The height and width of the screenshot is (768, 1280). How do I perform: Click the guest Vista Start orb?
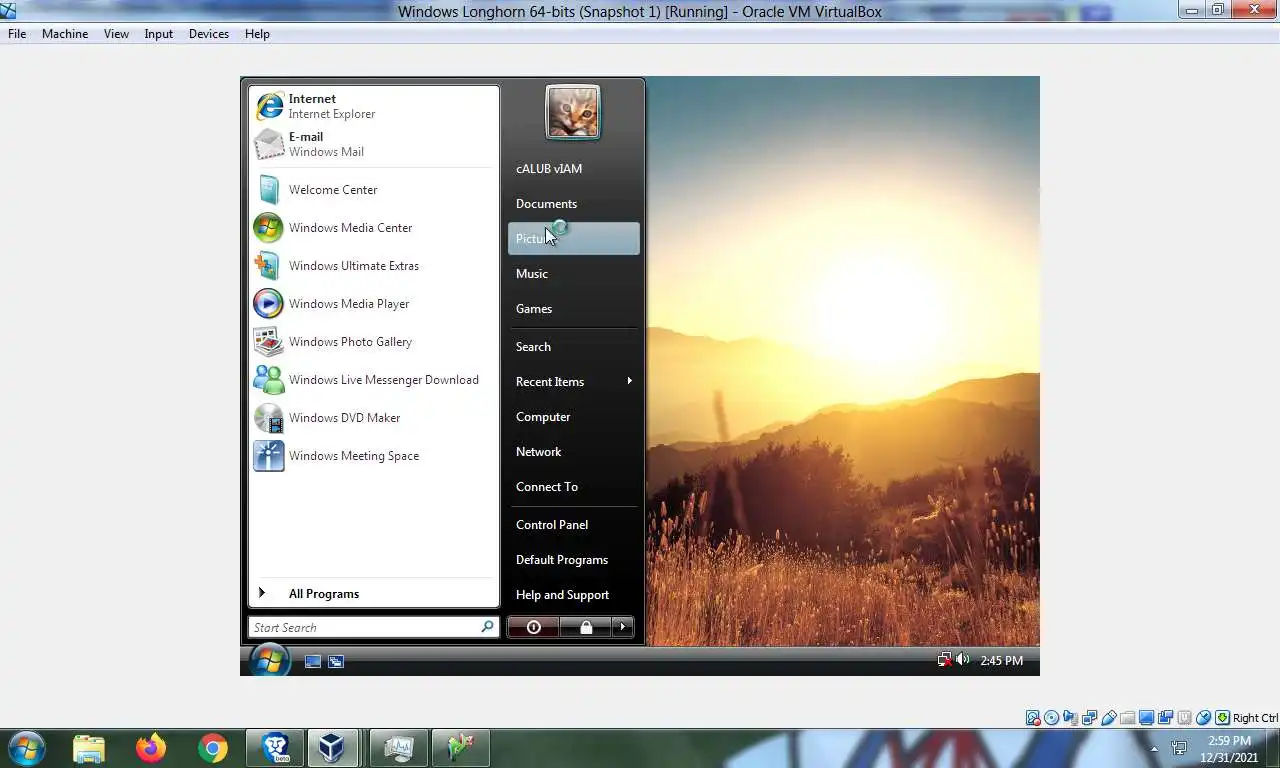point(269,660)
